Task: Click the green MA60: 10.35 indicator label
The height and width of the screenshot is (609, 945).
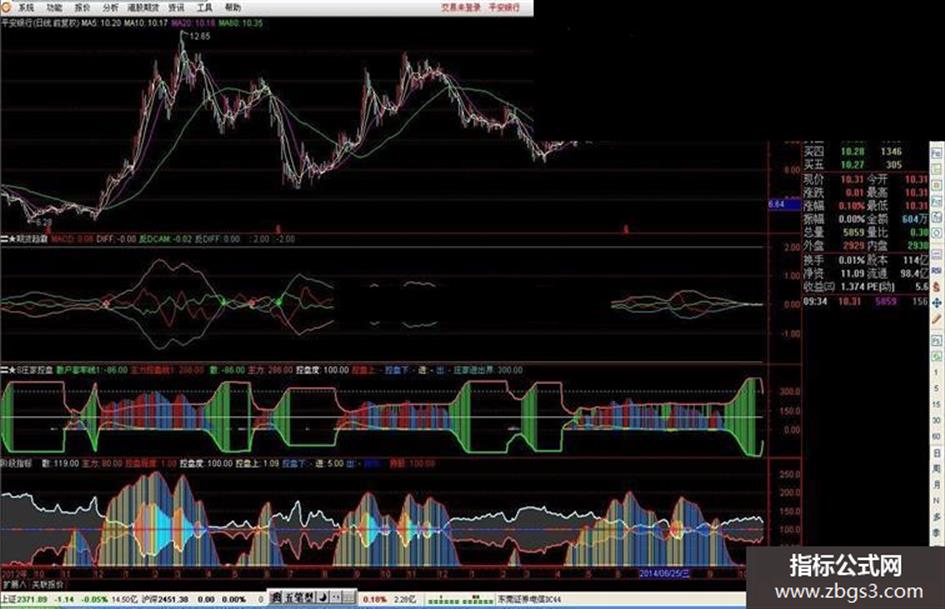Action: pos(241,23)
